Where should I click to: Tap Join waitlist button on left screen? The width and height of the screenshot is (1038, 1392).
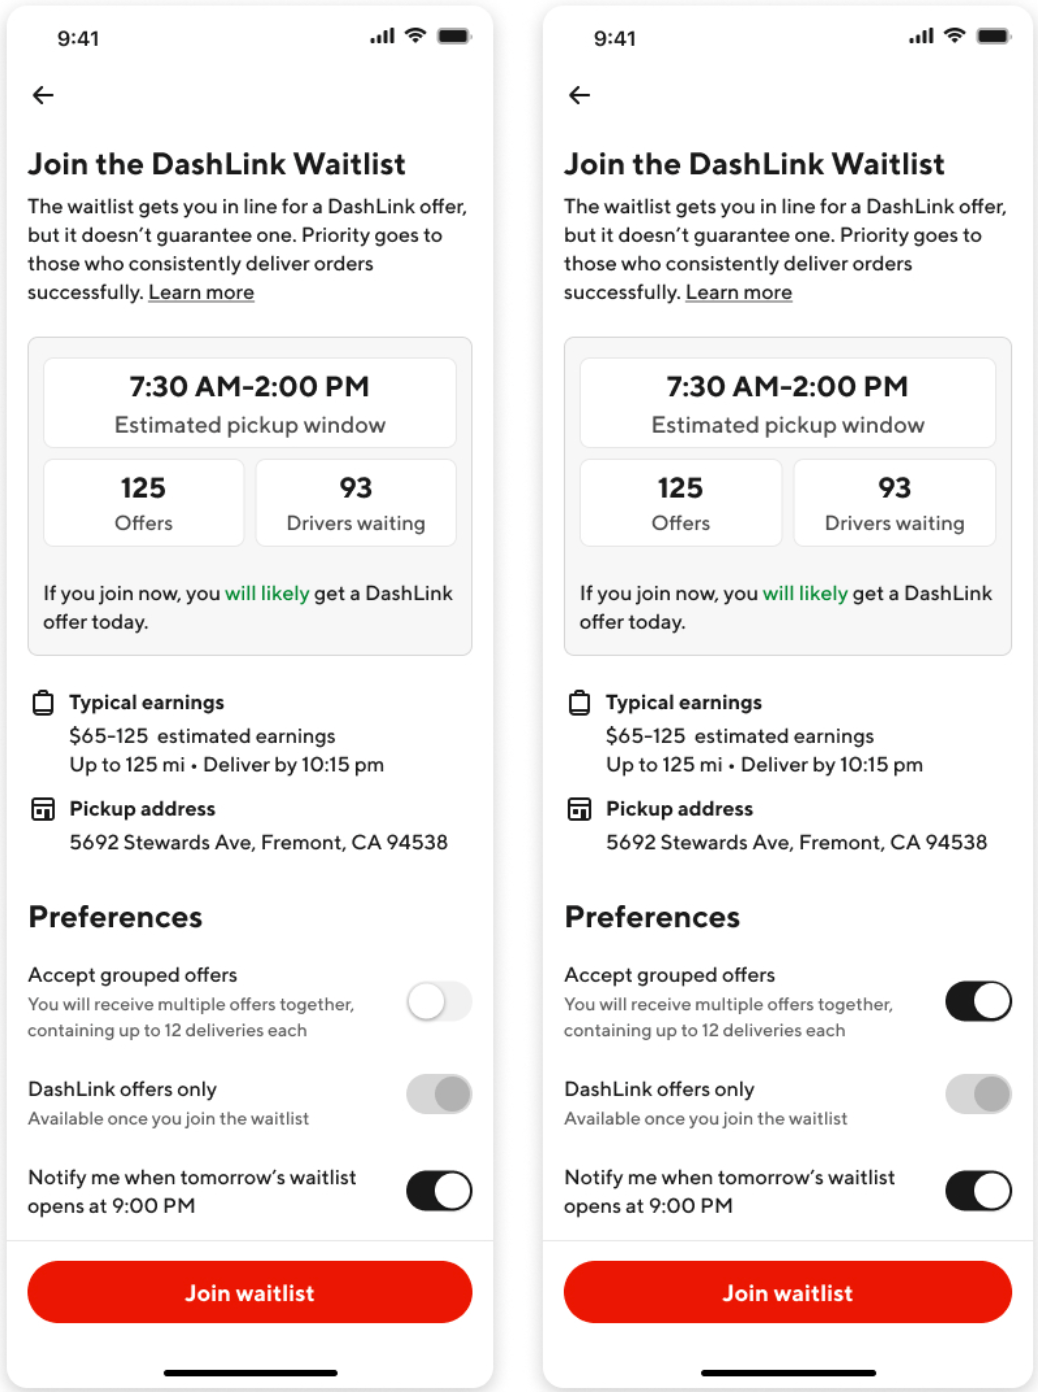[250, 1292]
